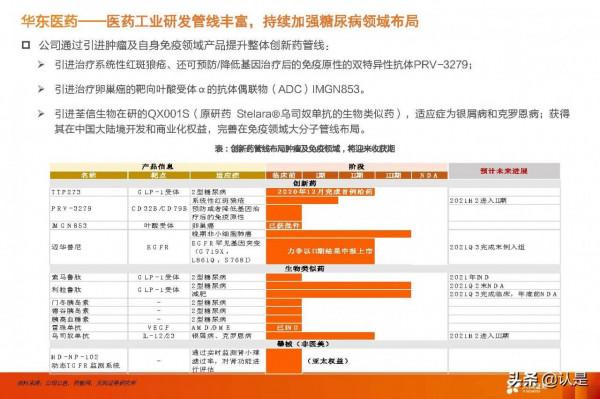
Task: Click the CD32B/CD79B target cell
Action: pyautogui.click(x=159, y=208)
